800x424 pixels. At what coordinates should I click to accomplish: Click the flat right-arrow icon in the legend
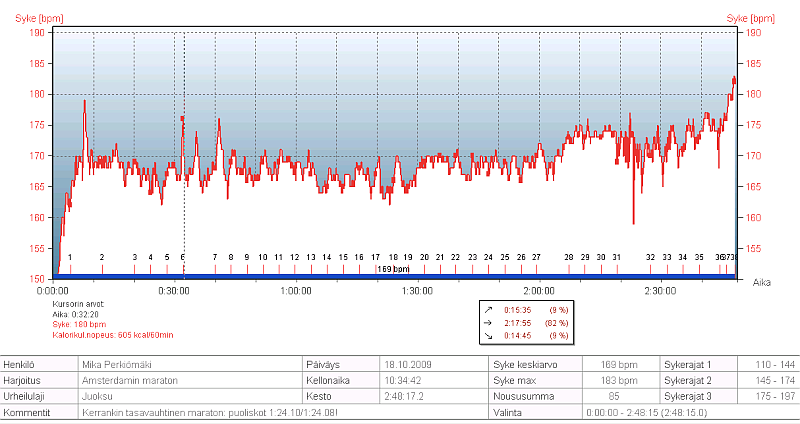pos(487,323)
